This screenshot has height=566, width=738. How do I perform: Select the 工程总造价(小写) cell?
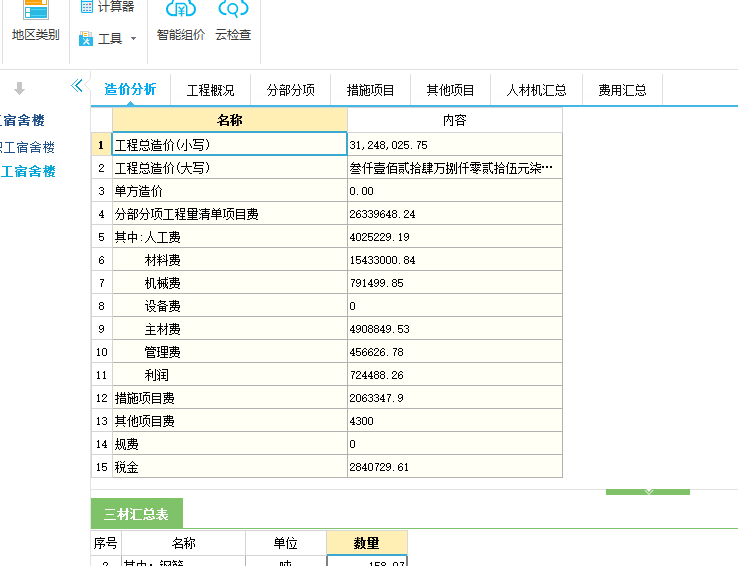(x=230, y=144)
